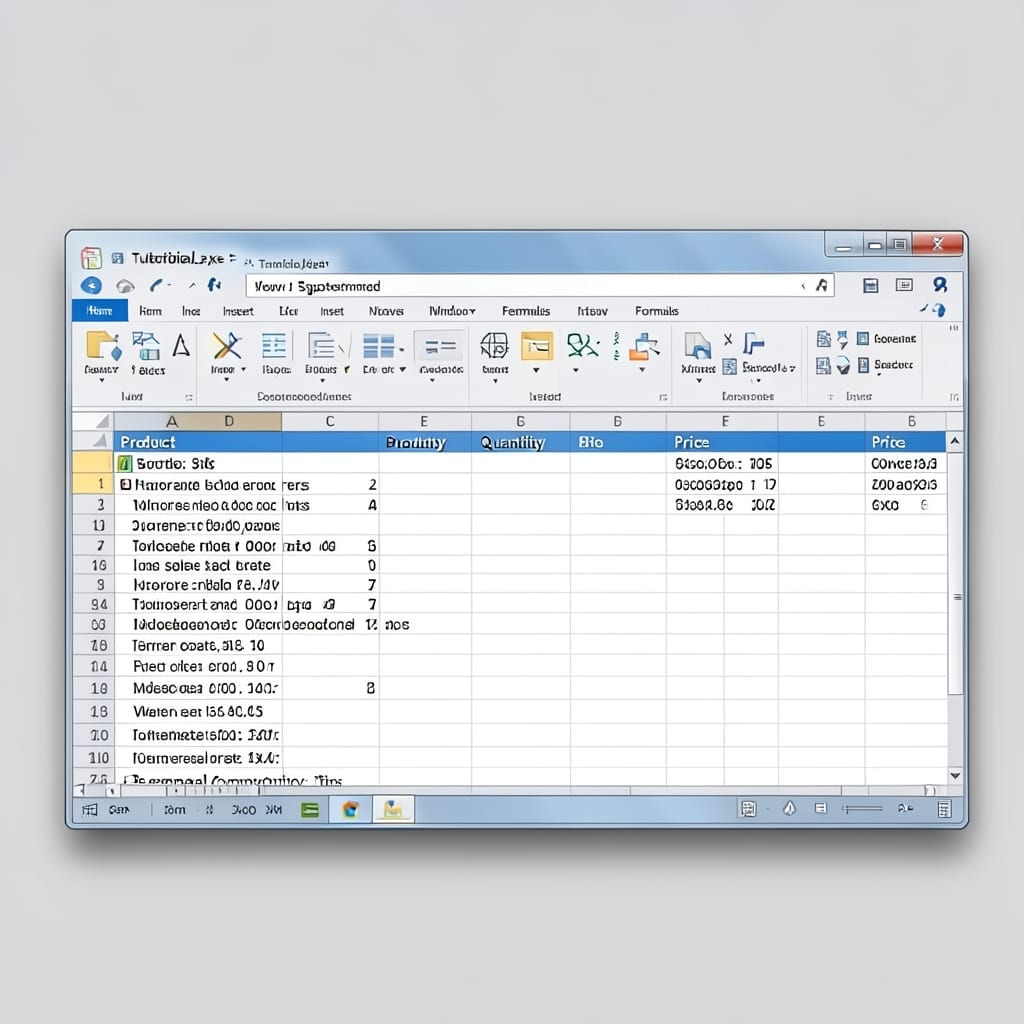The image size is (1024, 1024).
Task: Click the blue circular back arrow
Action: (x=91, y=285)
